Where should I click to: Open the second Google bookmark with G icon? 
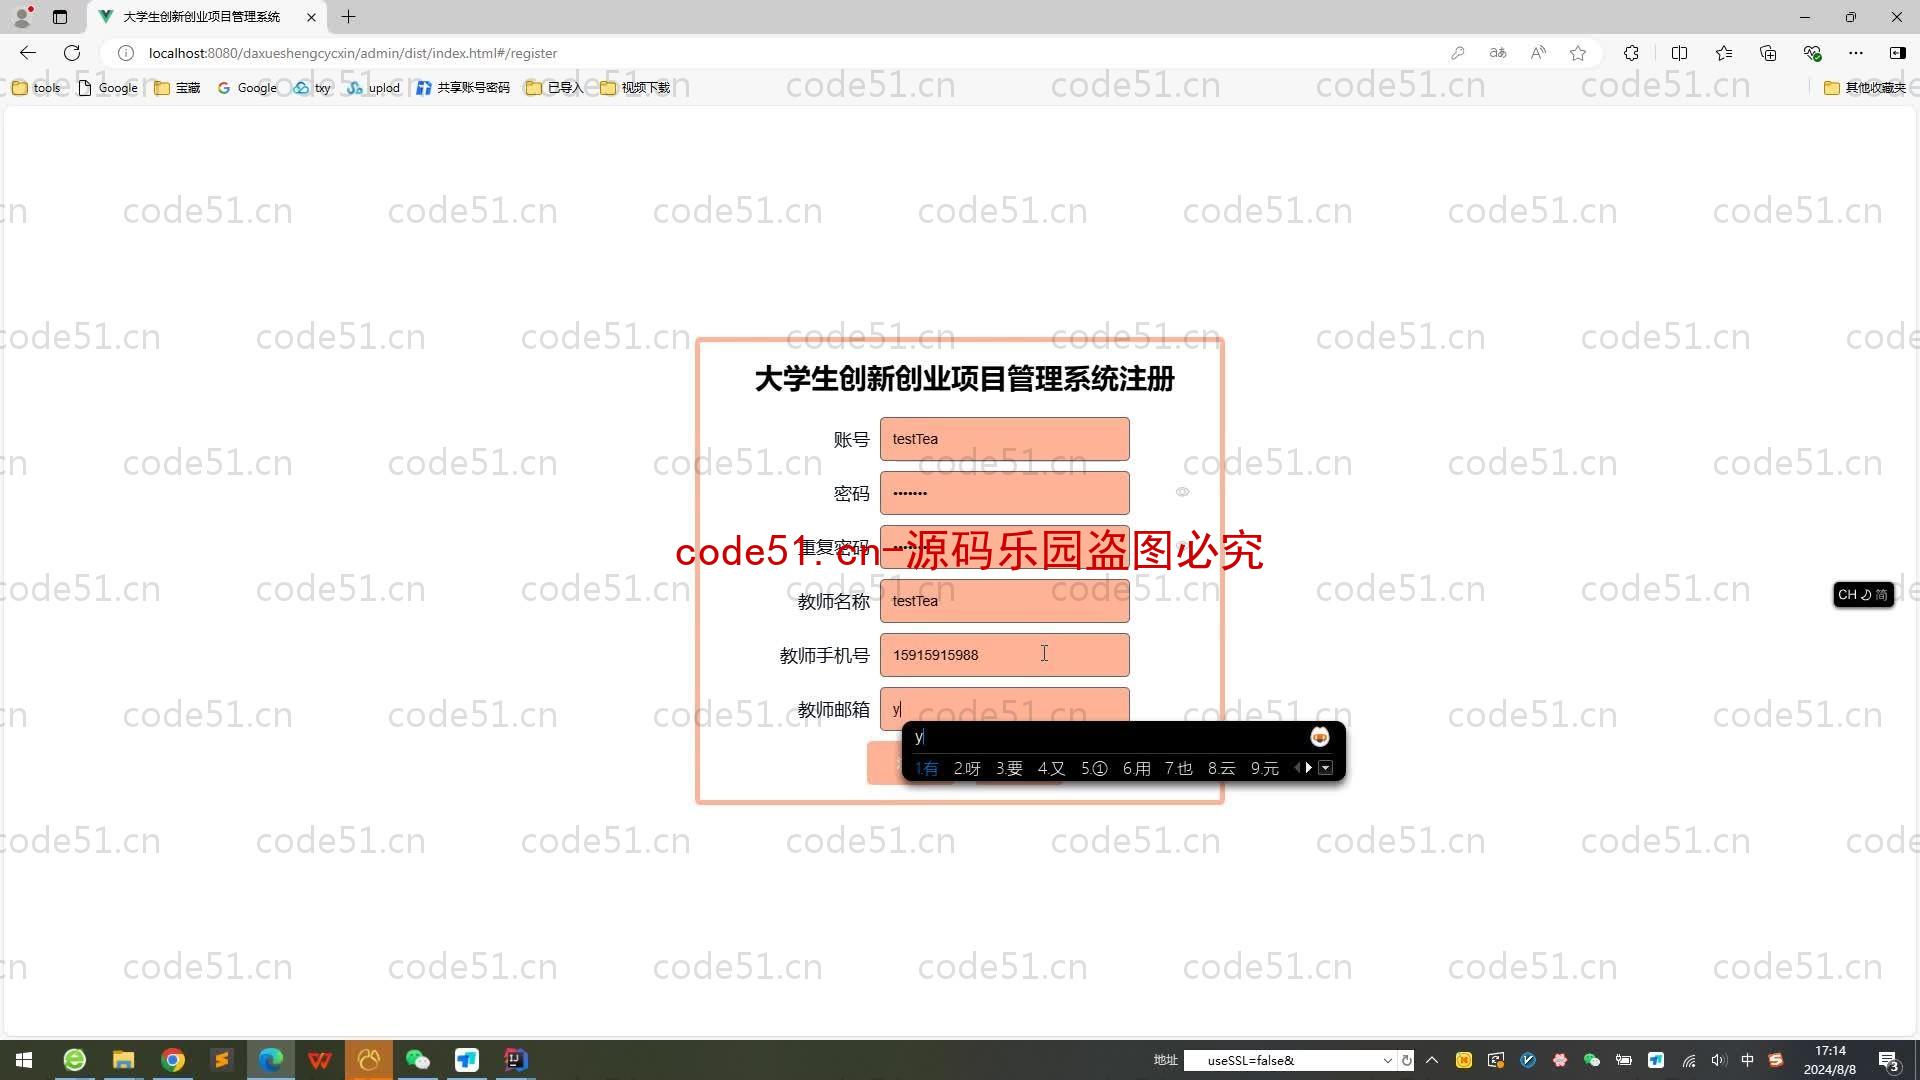pos(247,88)
